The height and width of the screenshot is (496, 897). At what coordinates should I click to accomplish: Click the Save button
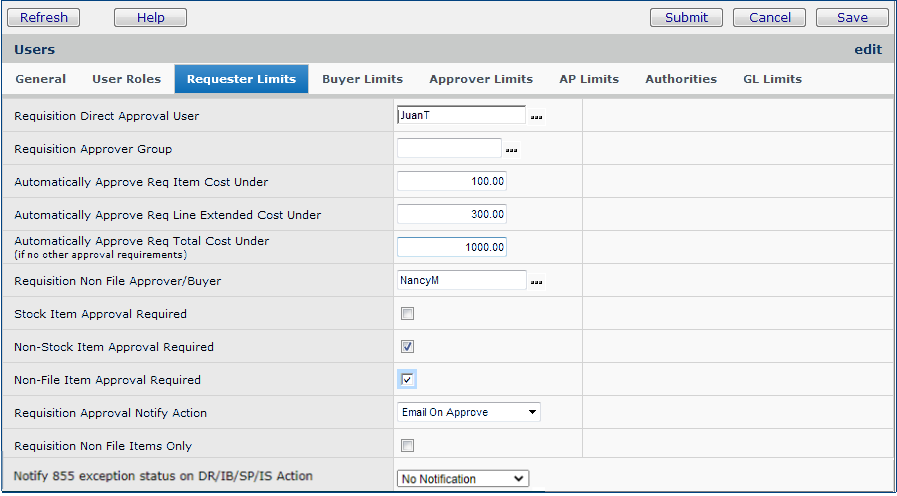pyautogui.click(x=852, y=18)
